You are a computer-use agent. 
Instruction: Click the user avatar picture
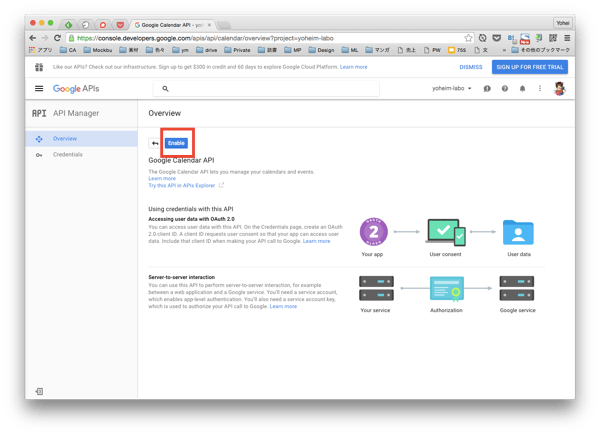click(559, 88)
